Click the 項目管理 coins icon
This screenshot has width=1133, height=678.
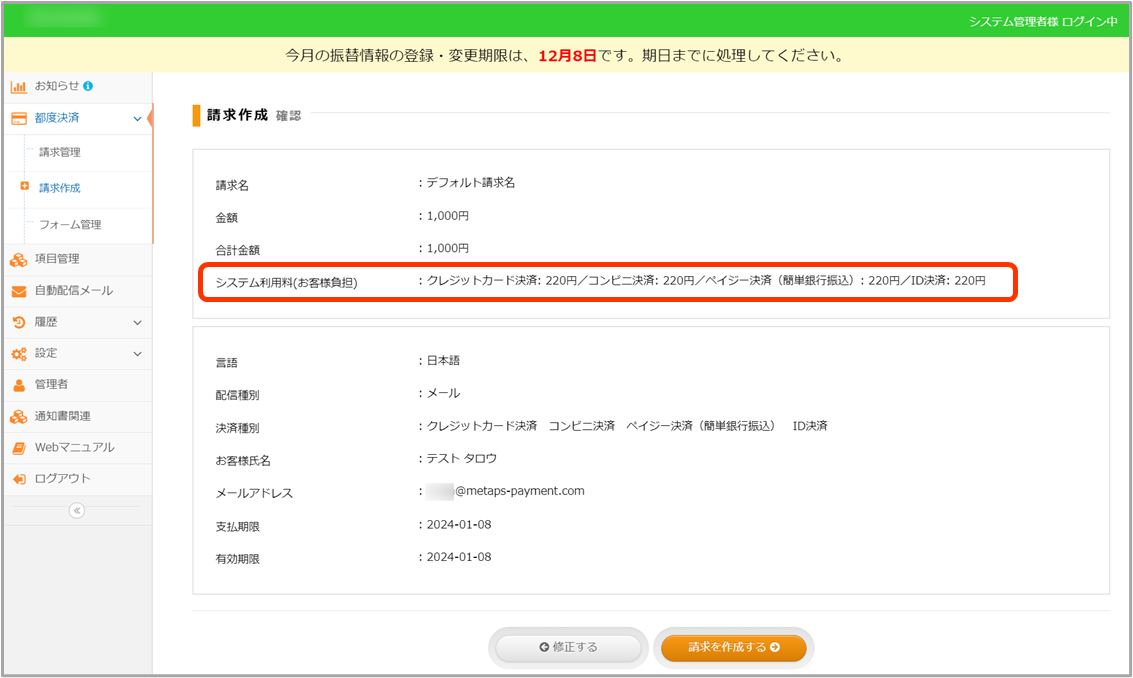(18, 260)
